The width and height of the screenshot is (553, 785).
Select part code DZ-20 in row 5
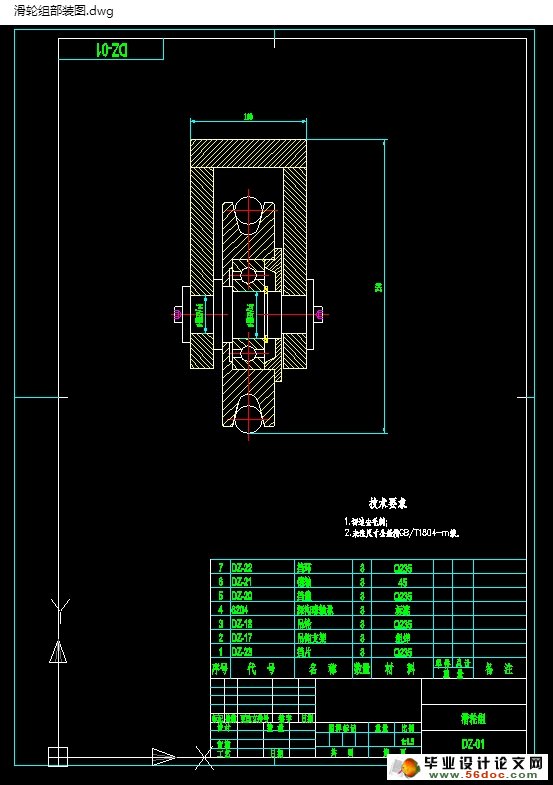click(242, 596)
